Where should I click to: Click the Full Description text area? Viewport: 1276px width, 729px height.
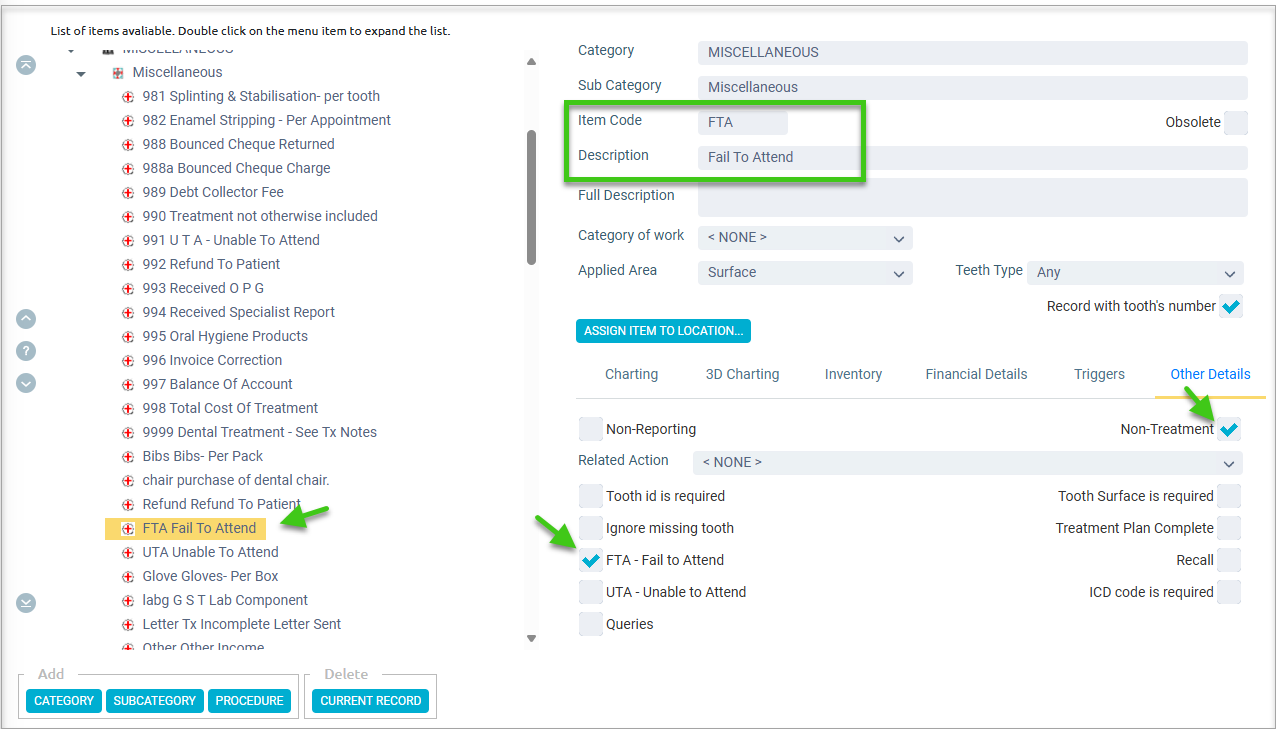click(x=973, y=197)
